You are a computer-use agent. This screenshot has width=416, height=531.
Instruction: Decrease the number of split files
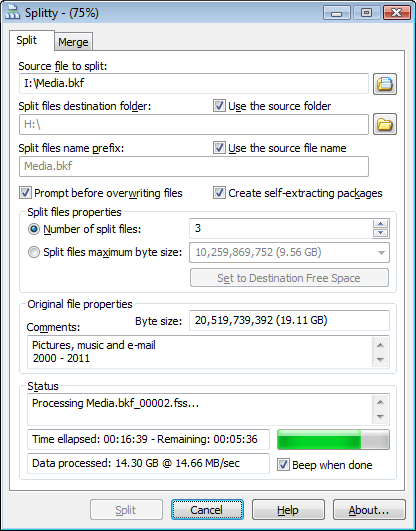tap(380, 233)
